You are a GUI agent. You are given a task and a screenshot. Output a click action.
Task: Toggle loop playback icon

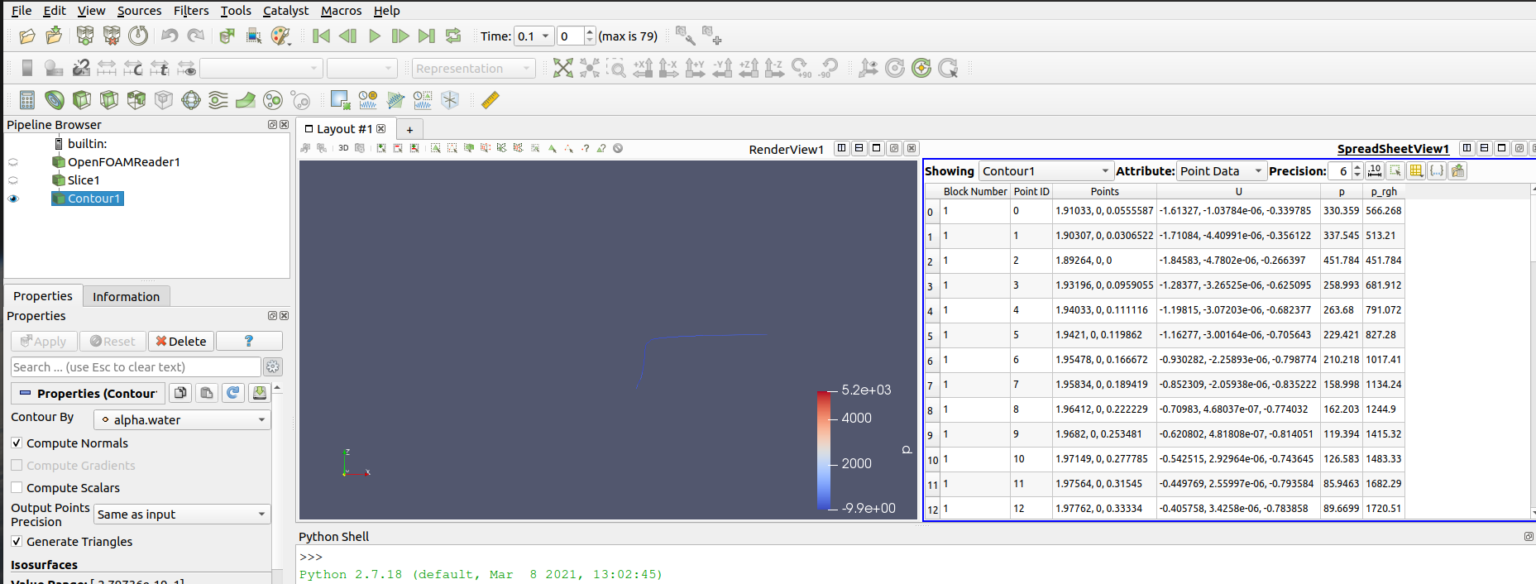[x=453, y=36]
